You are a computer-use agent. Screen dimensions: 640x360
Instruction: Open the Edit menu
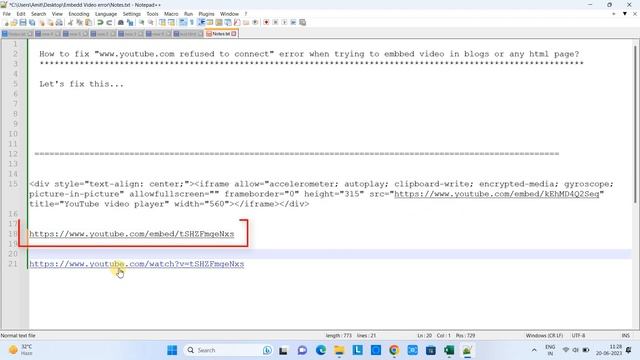click(x=21, y=14)
